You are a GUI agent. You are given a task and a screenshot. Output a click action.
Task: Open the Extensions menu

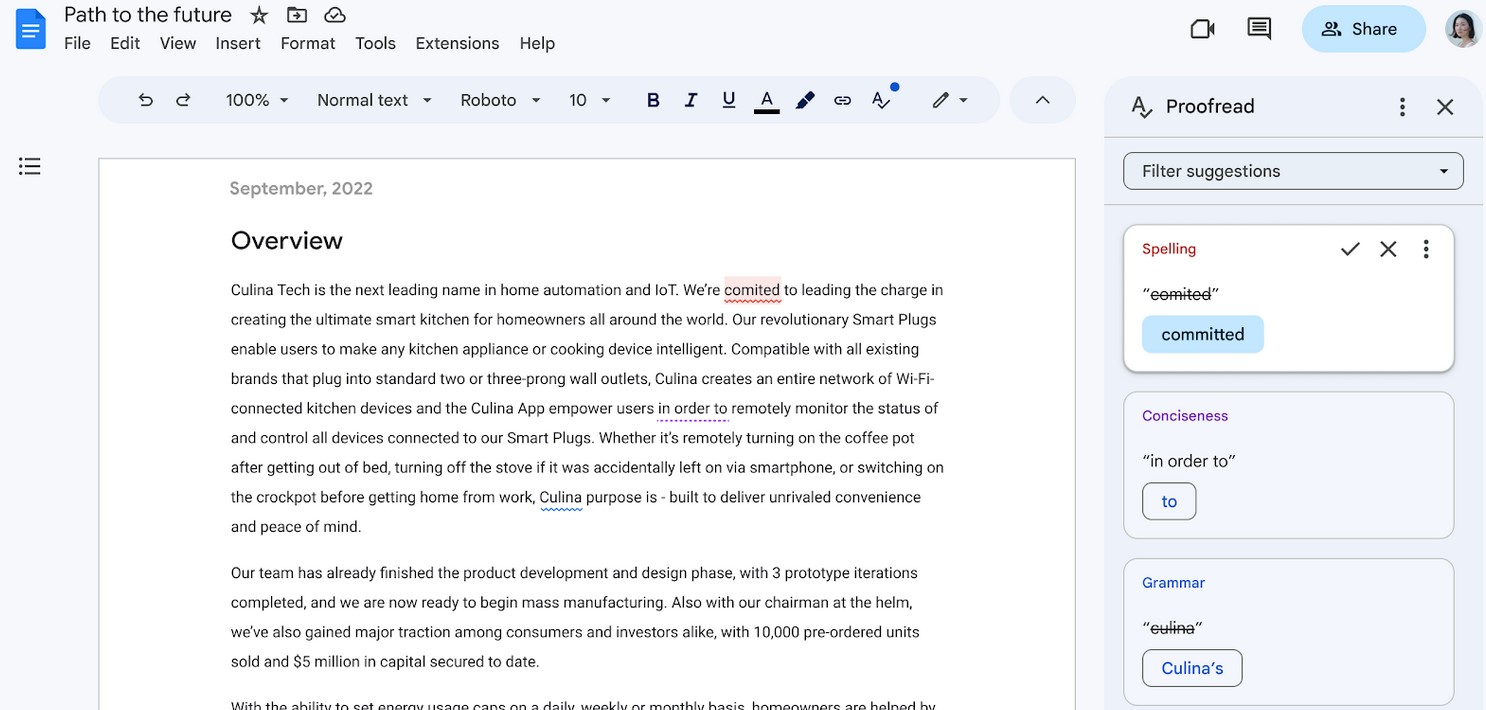pyautogui.click(x=457, y=43)
